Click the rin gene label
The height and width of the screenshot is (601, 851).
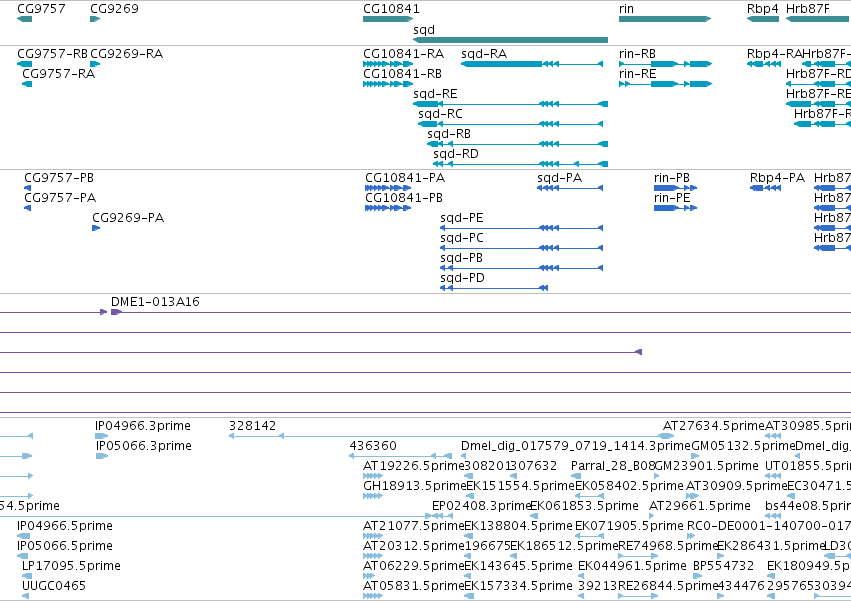coord(626,9)
